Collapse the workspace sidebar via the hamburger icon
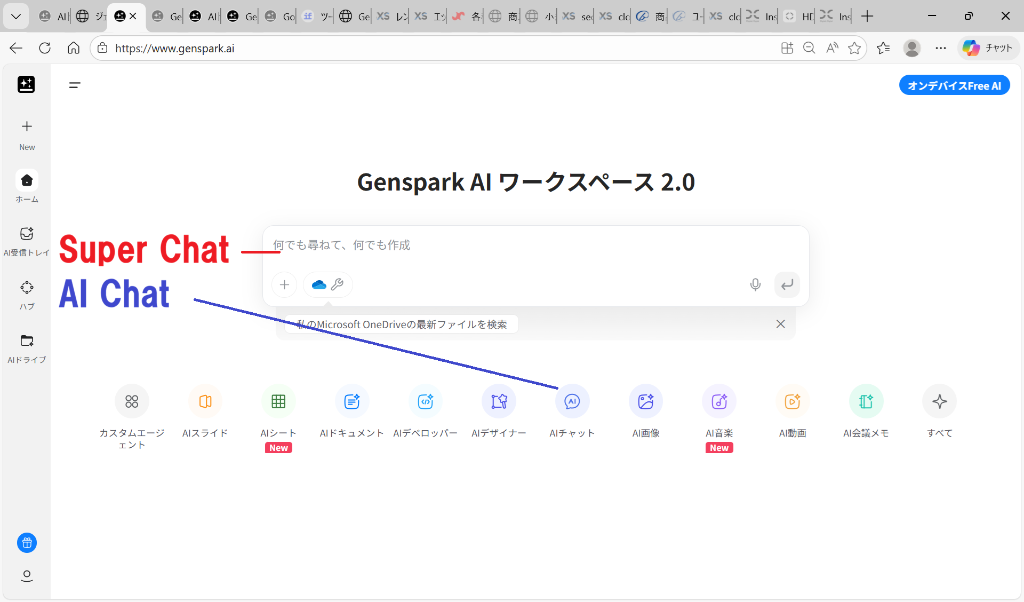 74,85
